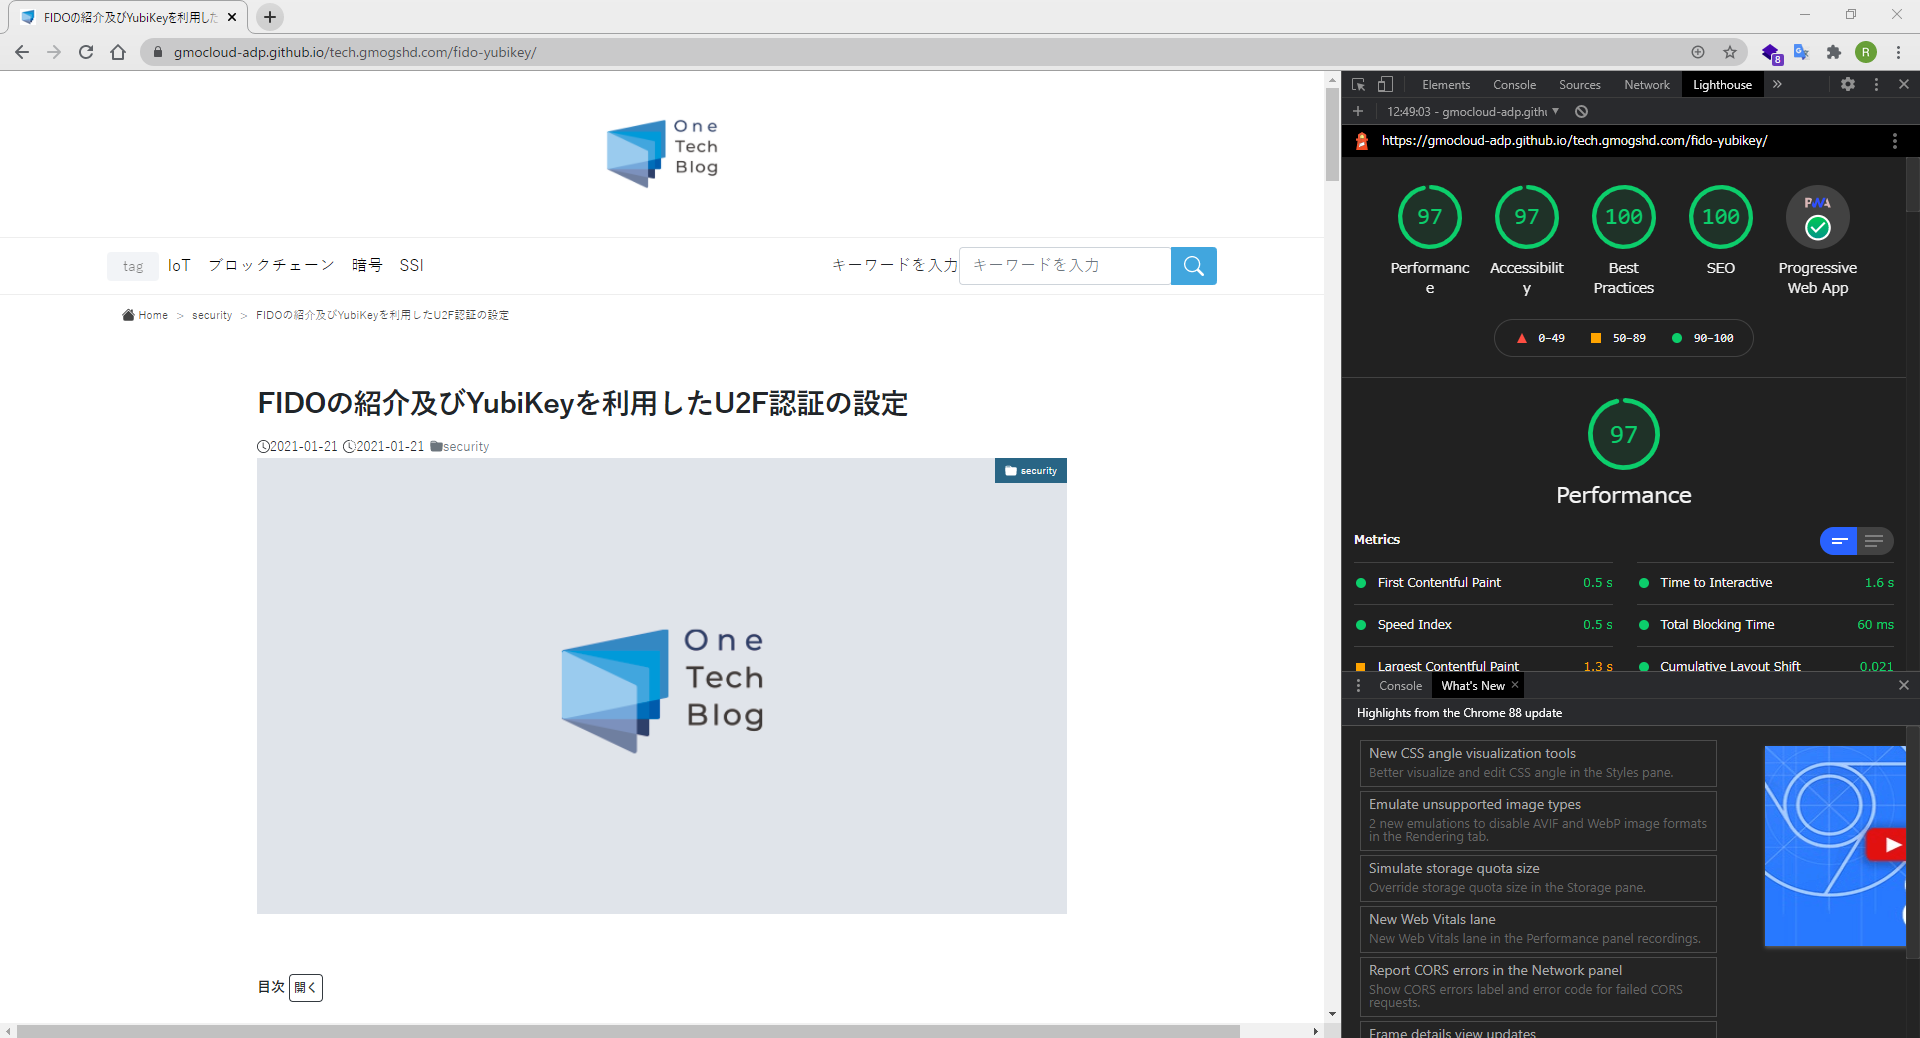Click the article featured image

click(662, 686)
